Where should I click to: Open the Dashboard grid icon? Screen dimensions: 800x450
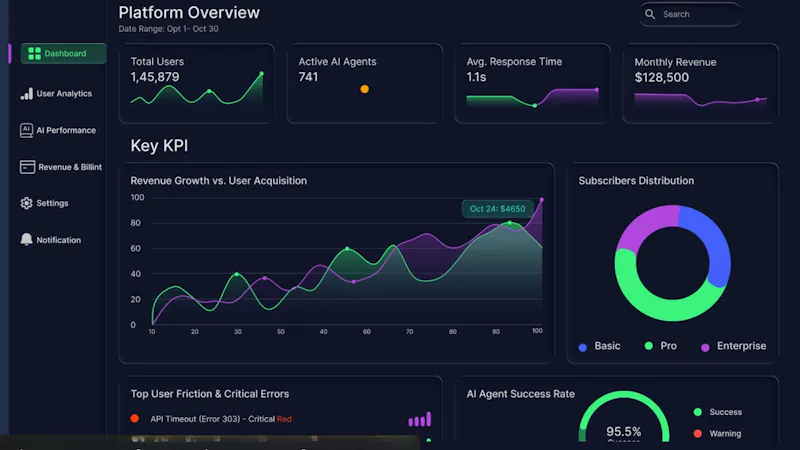click(x=34, y=54)
